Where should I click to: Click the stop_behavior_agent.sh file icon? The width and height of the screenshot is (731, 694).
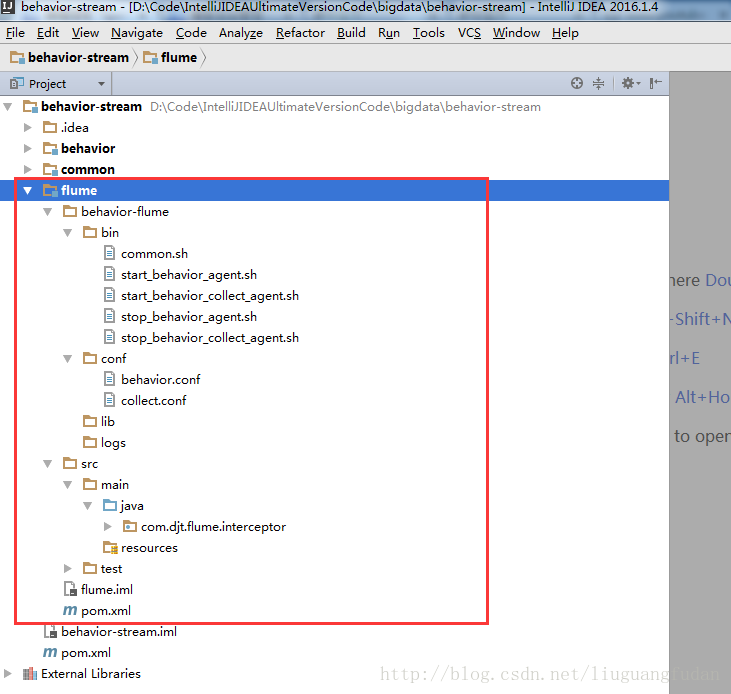point(109,316)
